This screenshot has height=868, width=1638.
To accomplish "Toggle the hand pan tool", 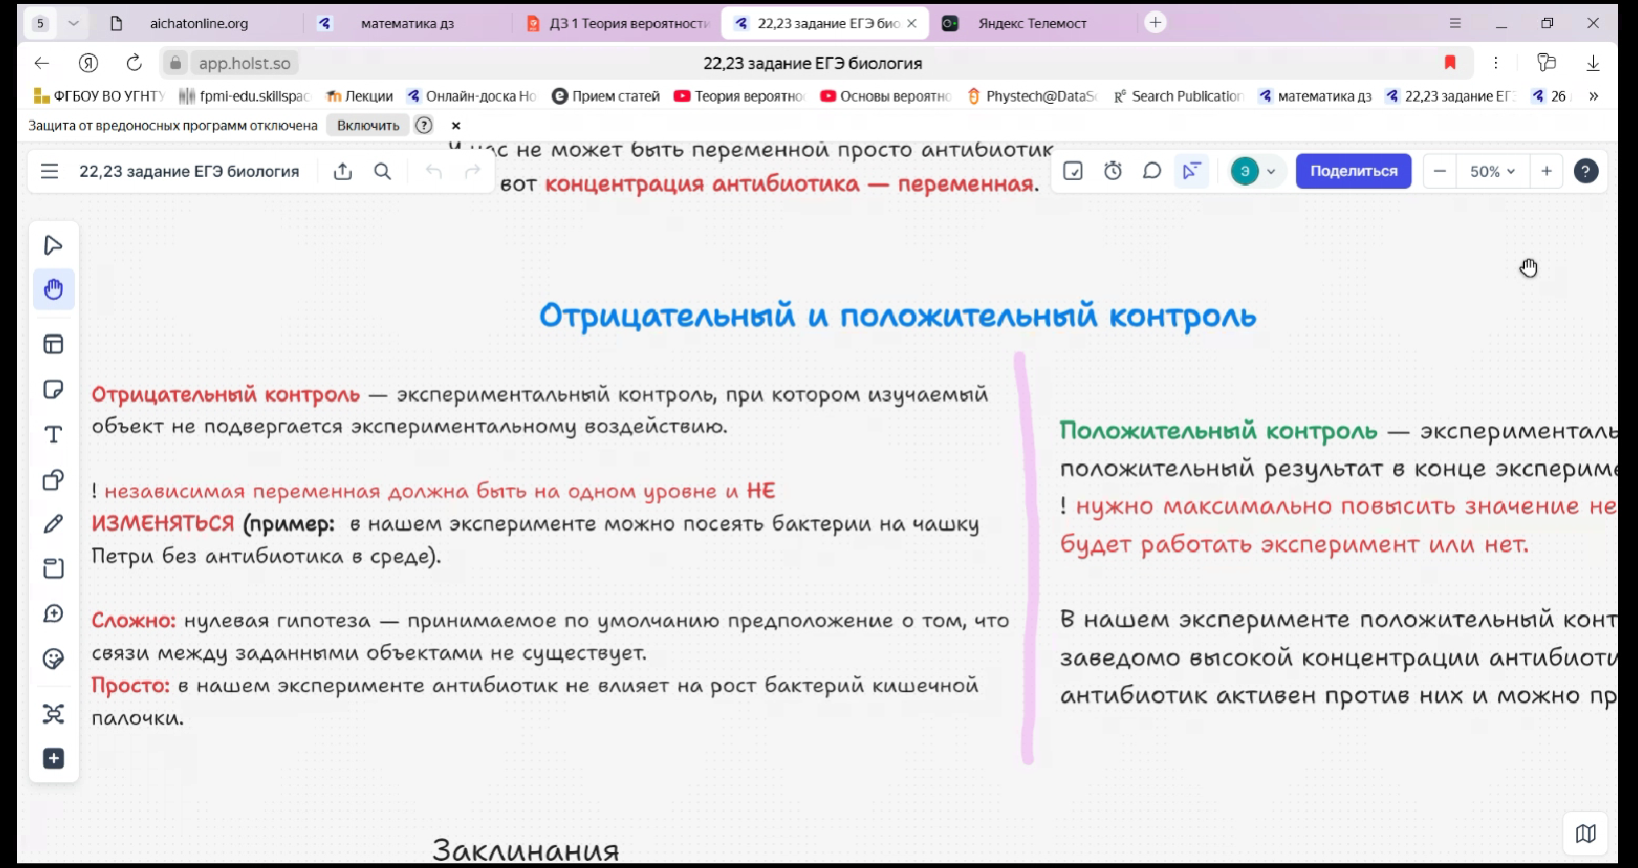I will pos(53,290).
